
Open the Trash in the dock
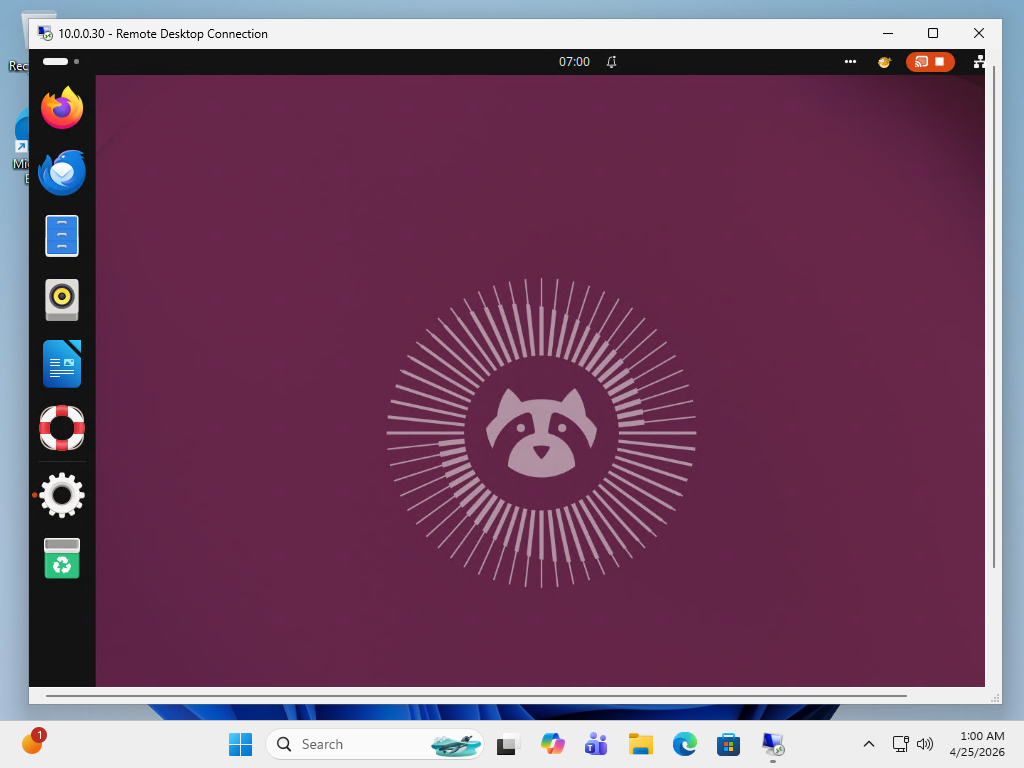point(62,559)
